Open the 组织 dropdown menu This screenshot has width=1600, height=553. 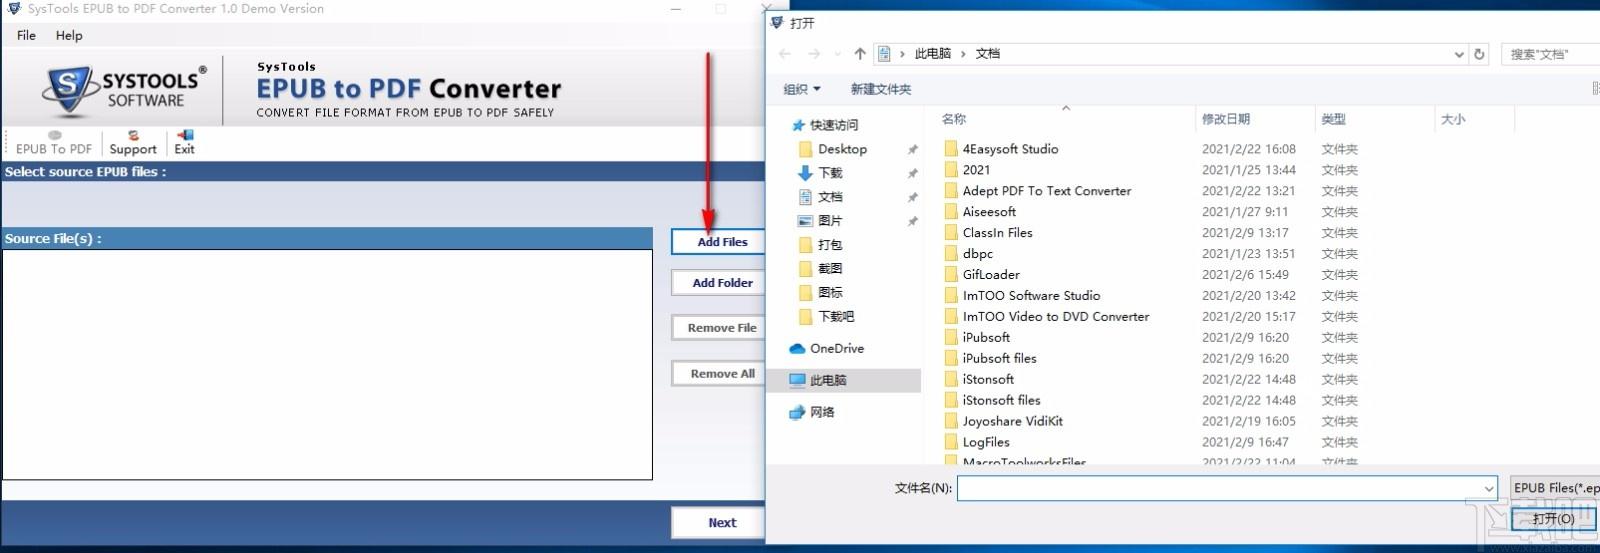(x=802, y=89)
